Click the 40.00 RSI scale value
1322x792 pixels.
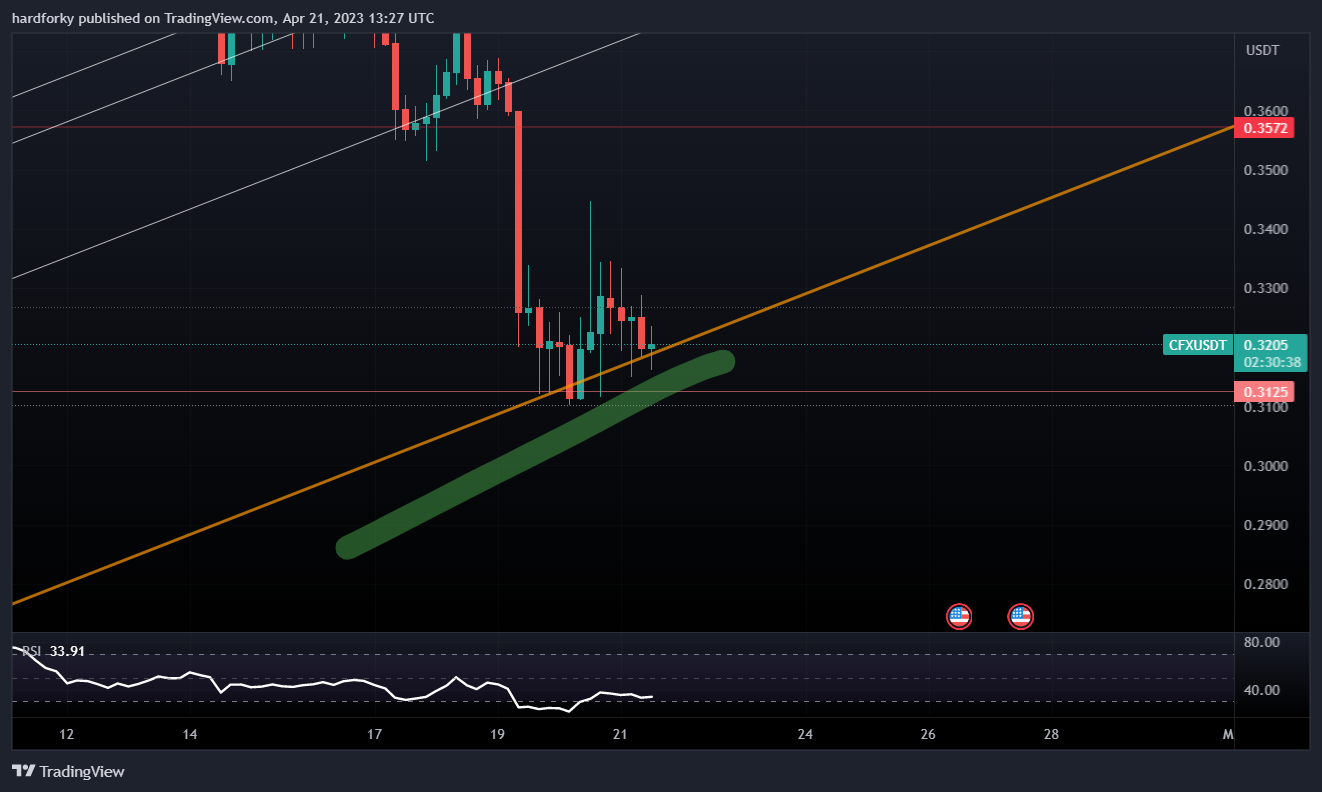[x=1261, y=690]
